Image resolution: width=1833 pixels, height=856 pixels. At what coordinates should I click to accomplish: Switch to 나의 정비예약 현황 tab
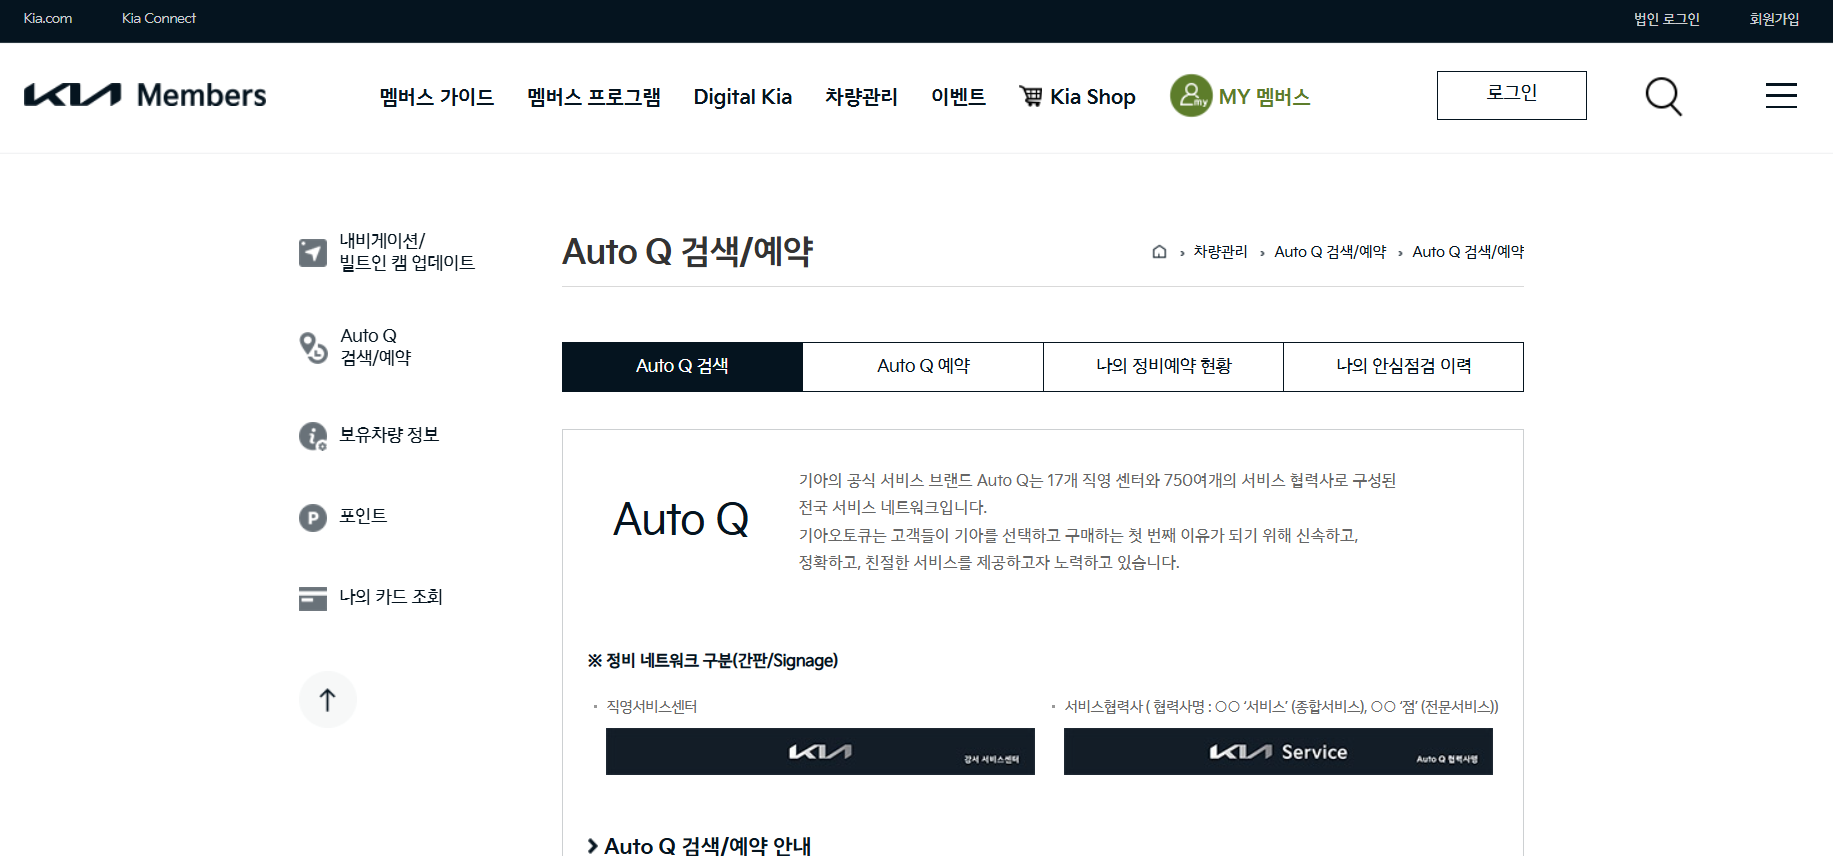1163,366
